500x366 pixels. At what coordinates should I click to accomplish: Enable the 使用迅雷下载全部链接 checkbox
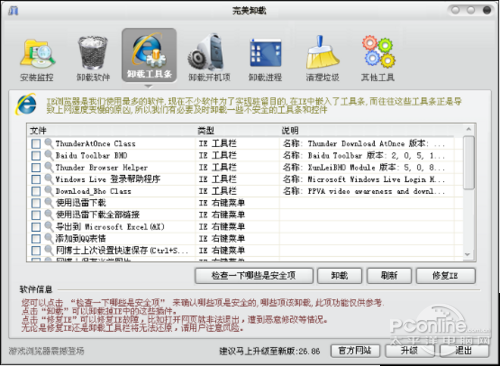[36, 215]
